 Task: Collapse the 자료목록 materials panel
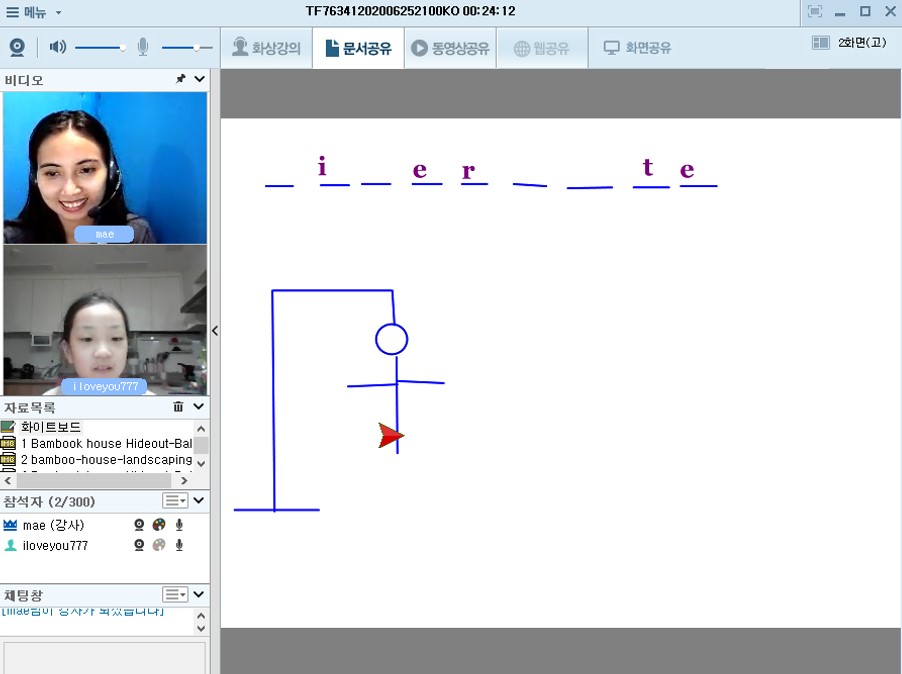[199, 407]
